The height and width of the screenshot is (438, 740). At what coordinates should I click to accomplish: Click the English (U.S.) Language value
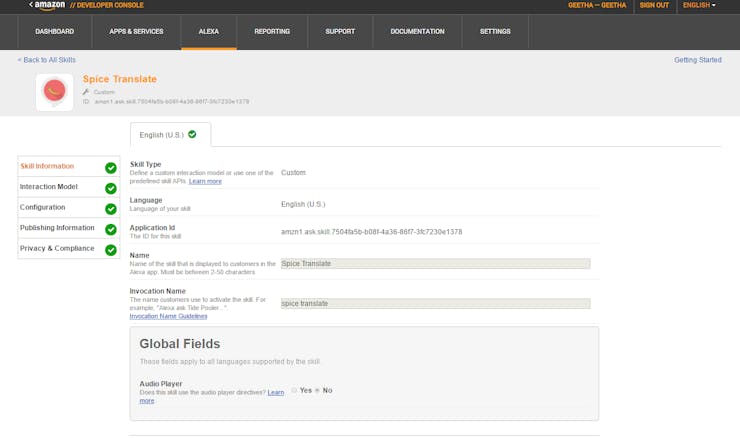click(303, 204)
